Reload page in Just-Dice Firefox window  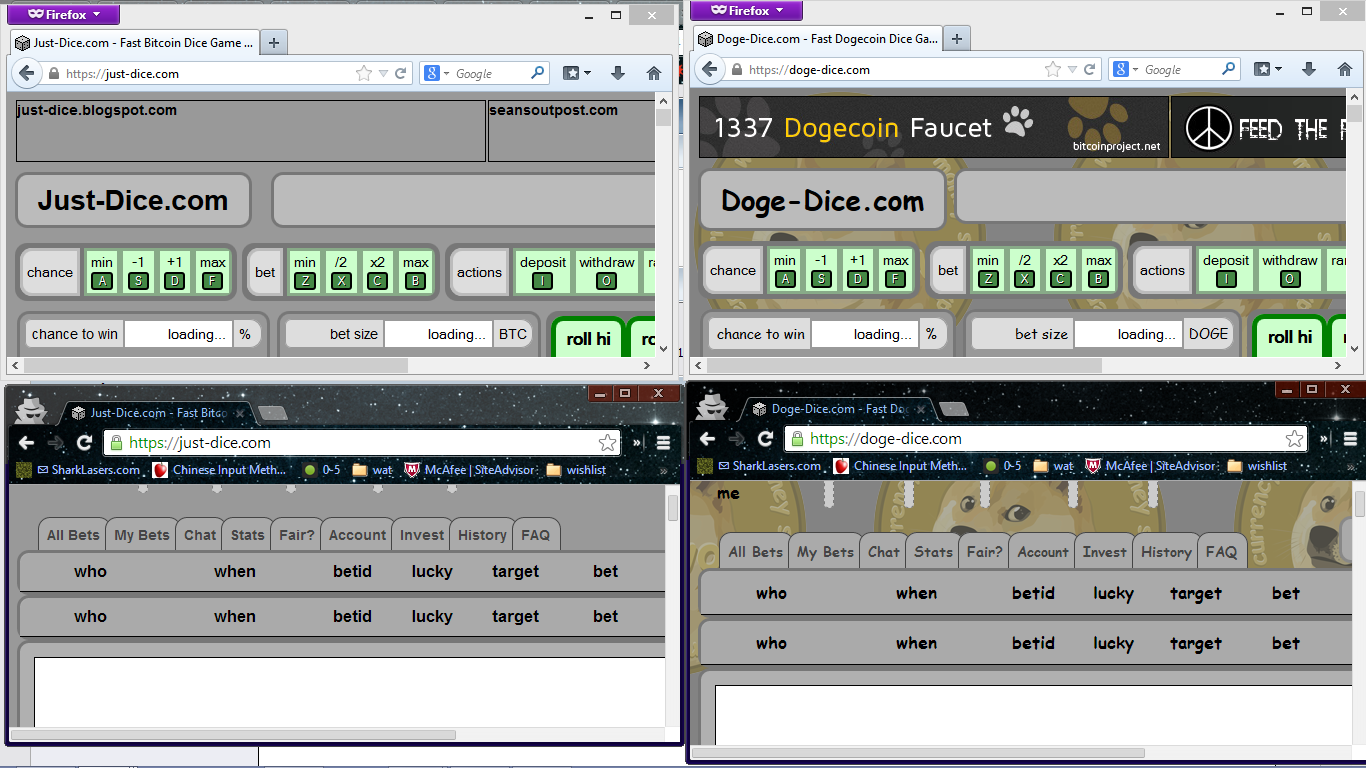(x=401, y=73)
